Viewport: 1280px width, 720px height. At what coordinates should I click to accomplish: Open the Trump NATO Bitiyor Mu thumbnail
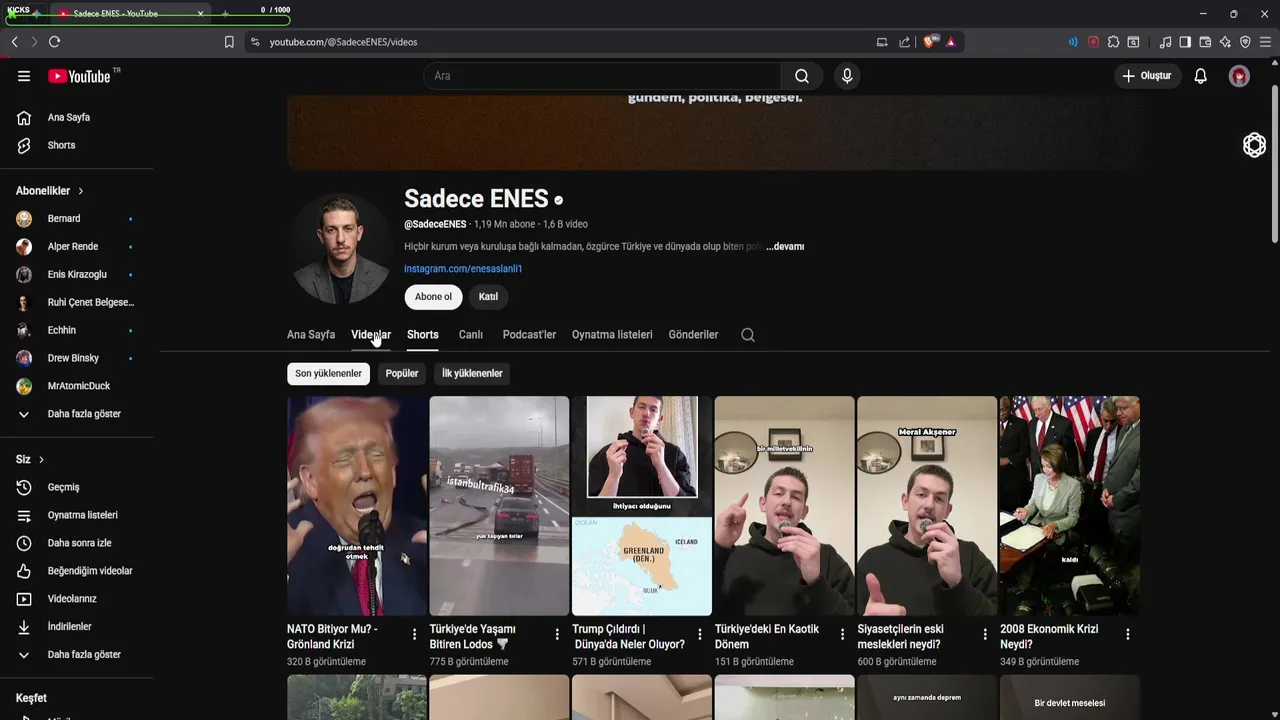(x=357, y=506)
